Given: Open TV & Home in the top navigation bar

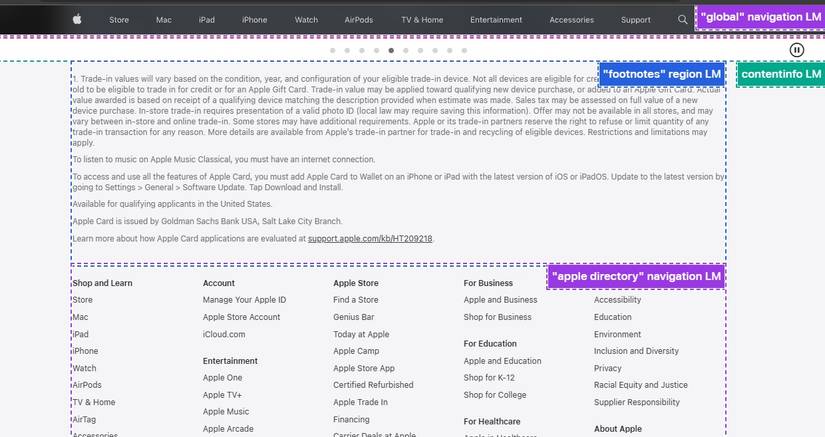Looking at the screenshot, I should pos(422,20).
